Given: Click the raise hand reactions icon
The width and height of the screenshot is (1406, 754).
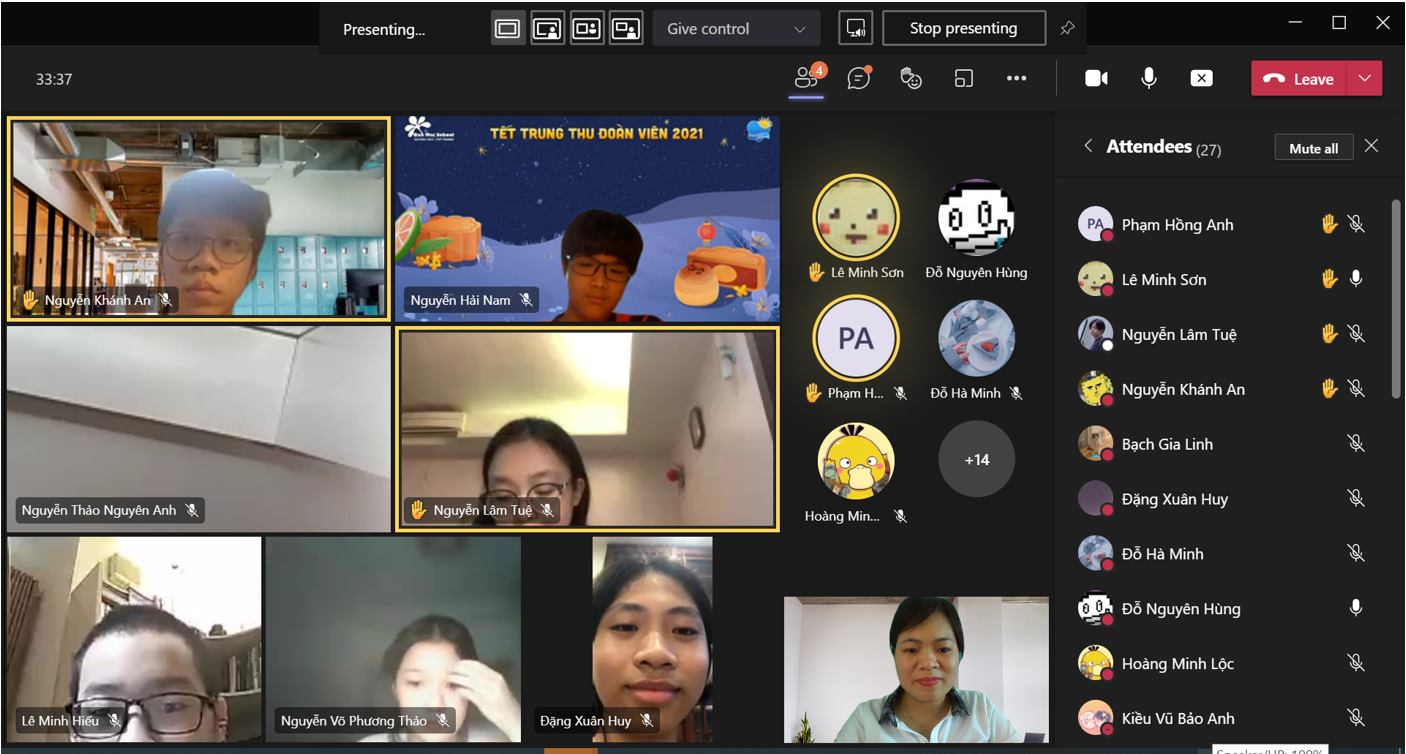Looking at the screenshot, I should pyautogui.click(x=911, y=79).
